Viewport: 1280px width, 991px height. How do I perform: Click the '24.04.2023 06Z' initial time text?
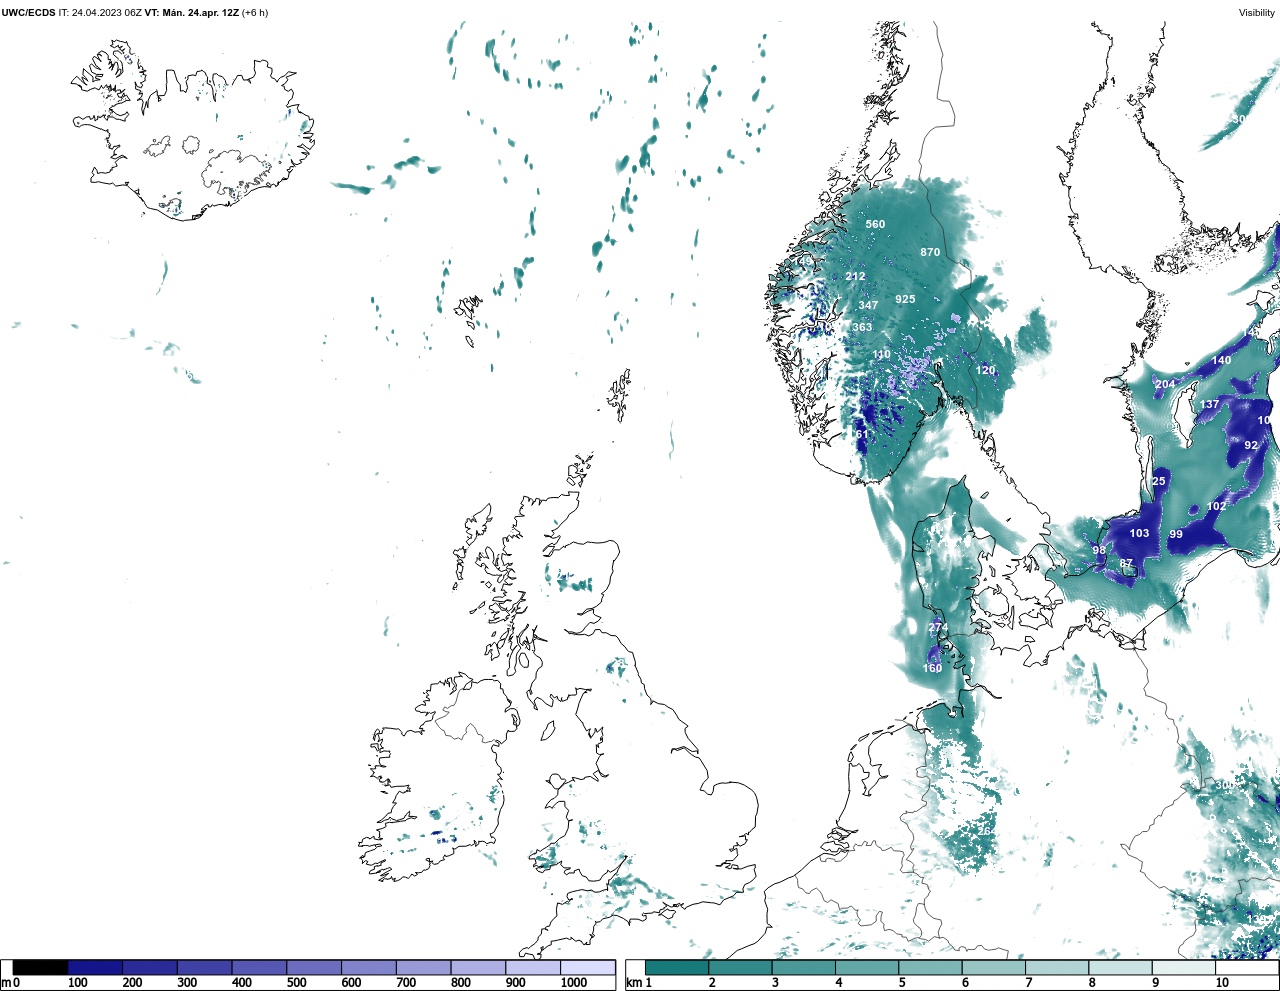(x=106, y=13)
